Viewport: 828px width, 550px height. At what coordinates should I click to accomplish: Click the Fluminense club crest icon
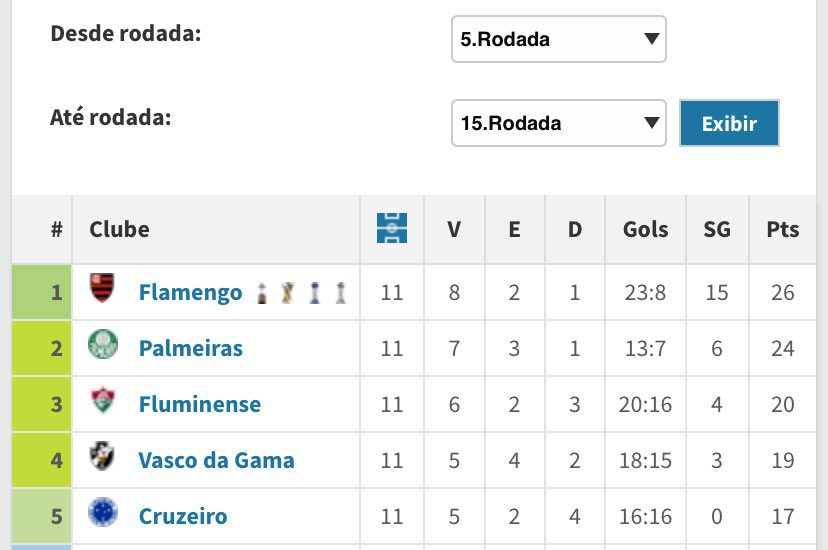(103, 400)
